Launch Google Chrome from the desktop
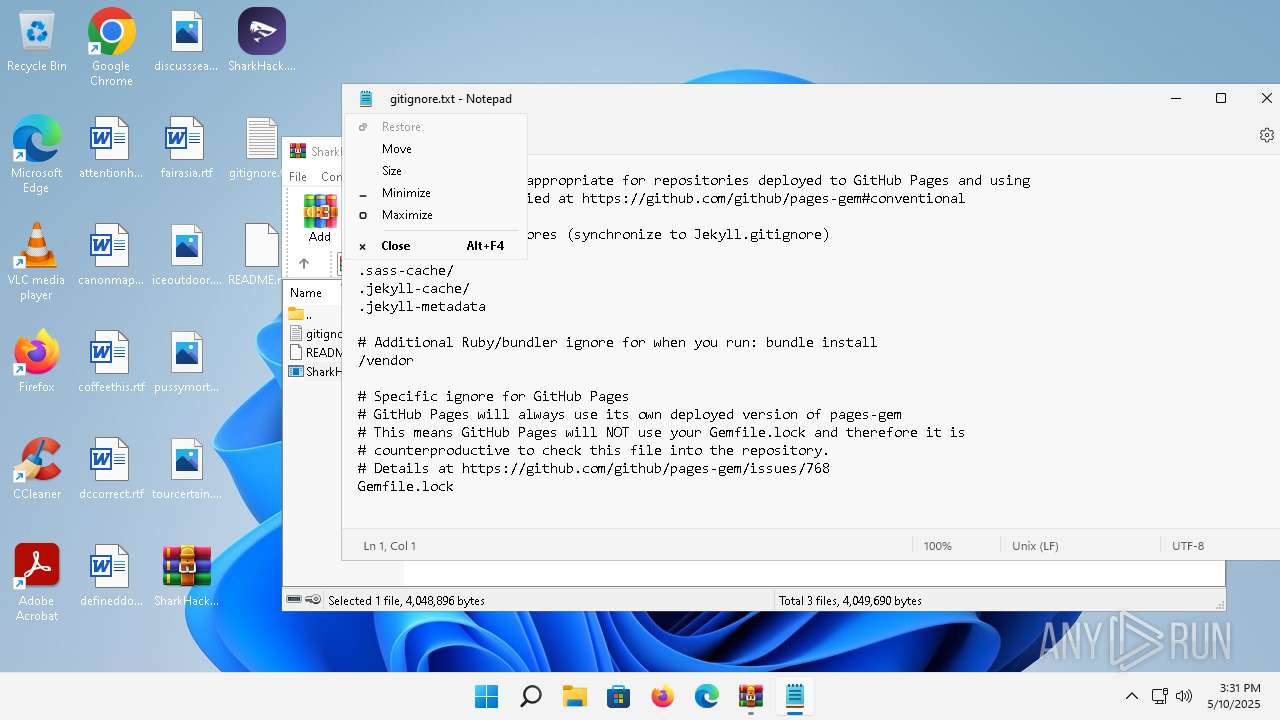Image resolution: width=1280 pixels, height=720 pixels. (x=111, y=47)
